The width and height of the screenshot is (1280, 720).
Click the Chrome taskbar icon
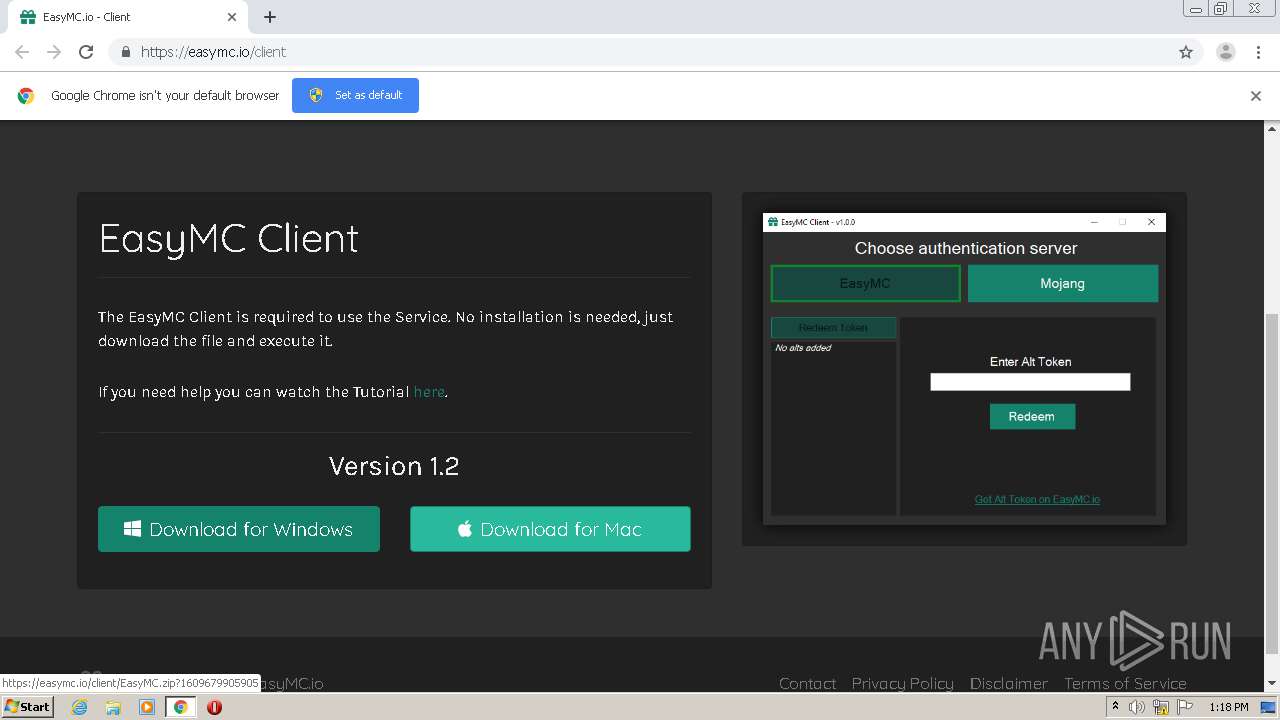tap(180, 707)
